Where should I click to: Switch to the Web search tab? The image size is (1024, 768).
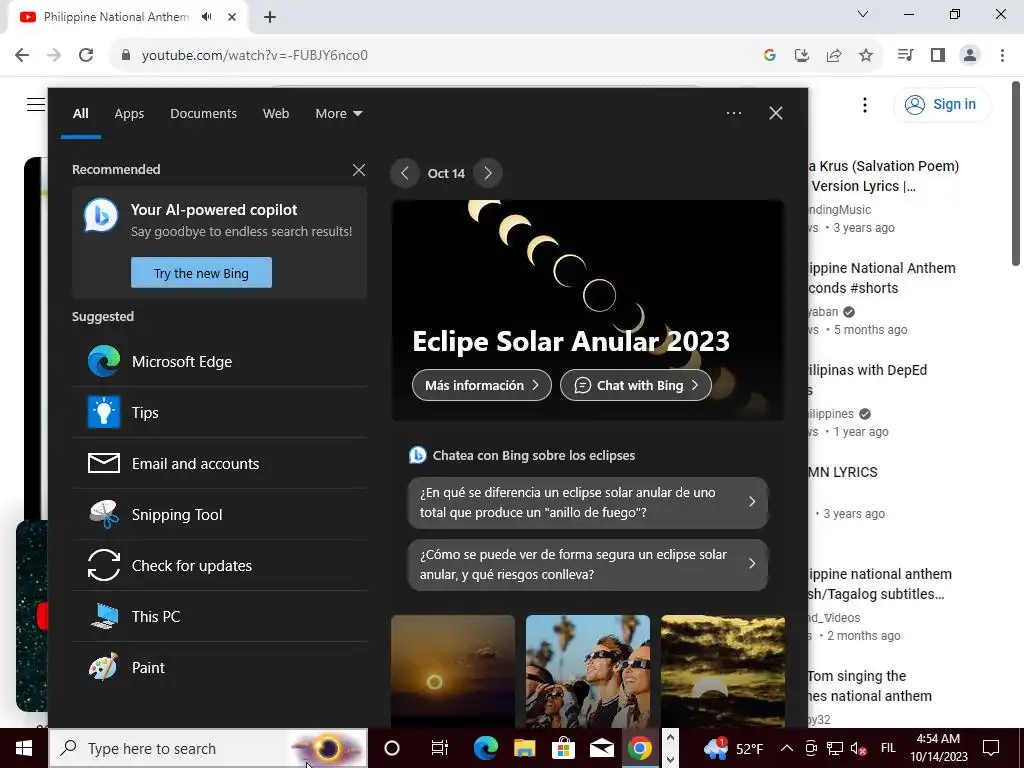[276, 114]
